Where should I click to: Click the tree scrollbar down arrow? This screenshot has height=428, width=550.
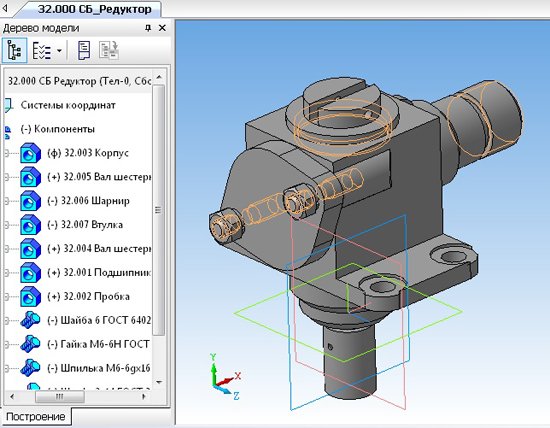[x=159, y=382]
